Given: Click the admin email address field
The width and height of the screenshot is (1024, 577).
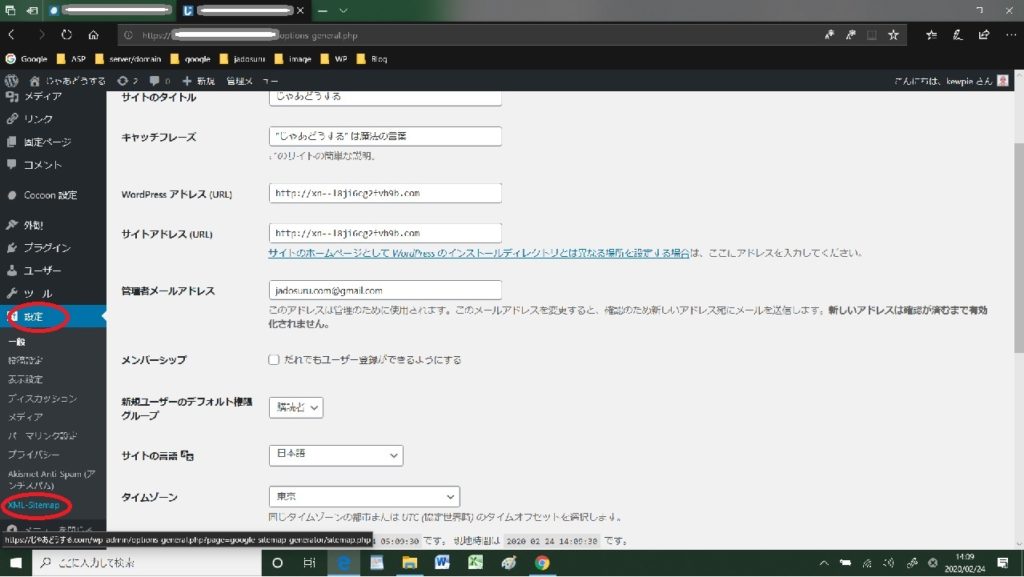Looking at the screenshot, I should click(385, 290).
